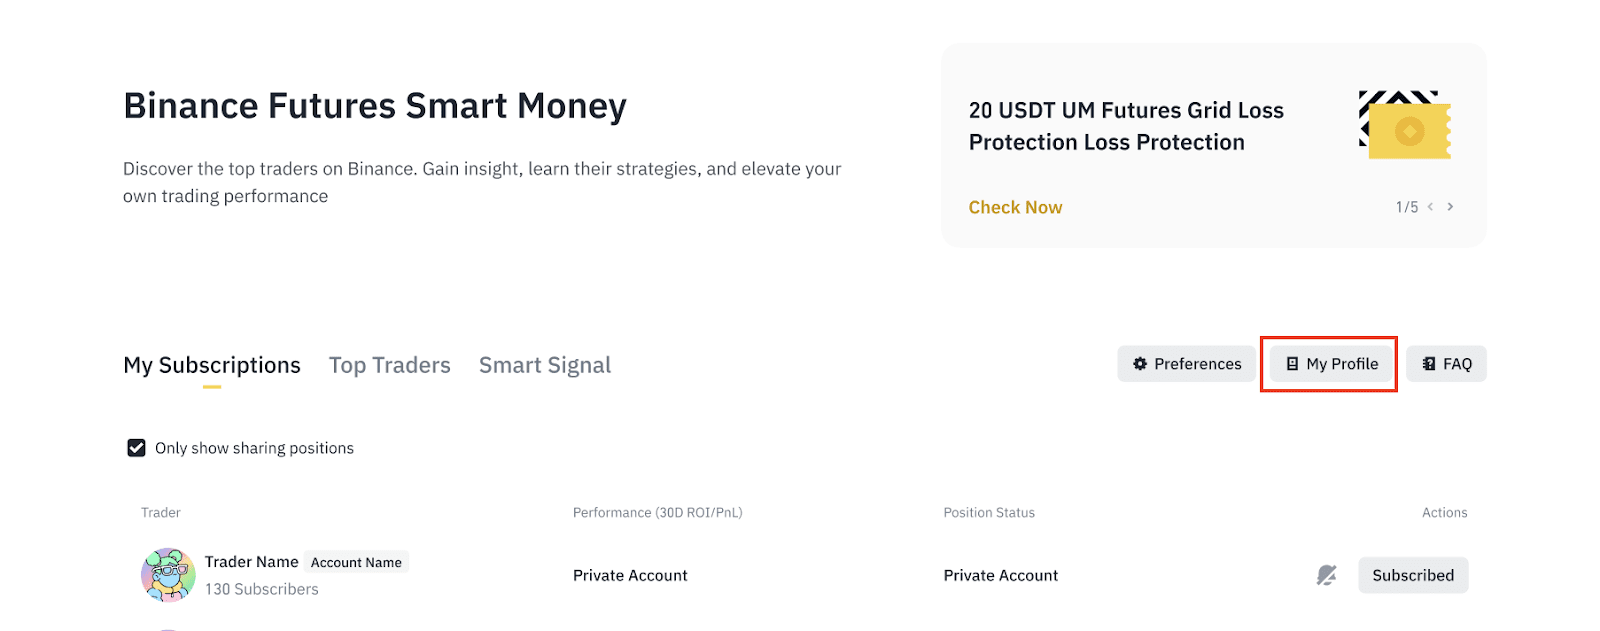1600x631 pixels.
Task: Open the Smart Signal tab
Action: click(545, 366)
